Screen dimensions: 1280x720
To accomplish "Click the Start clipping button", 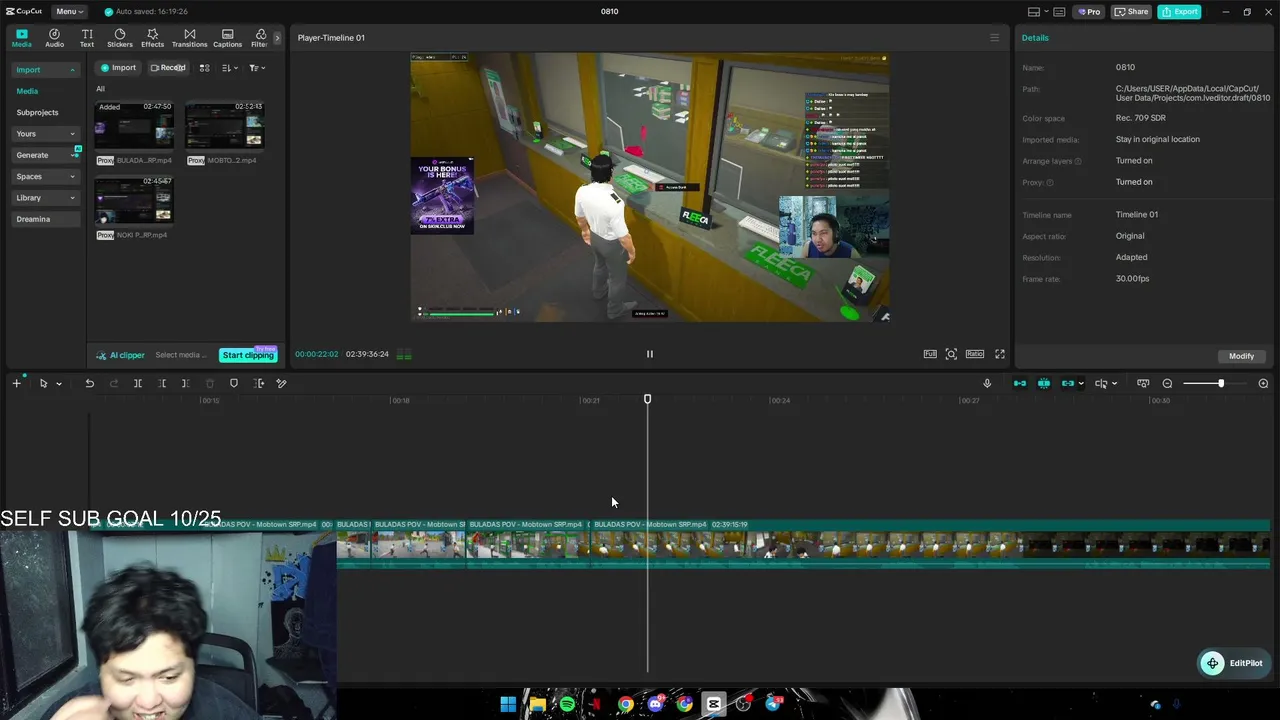I will click(248, 355).
